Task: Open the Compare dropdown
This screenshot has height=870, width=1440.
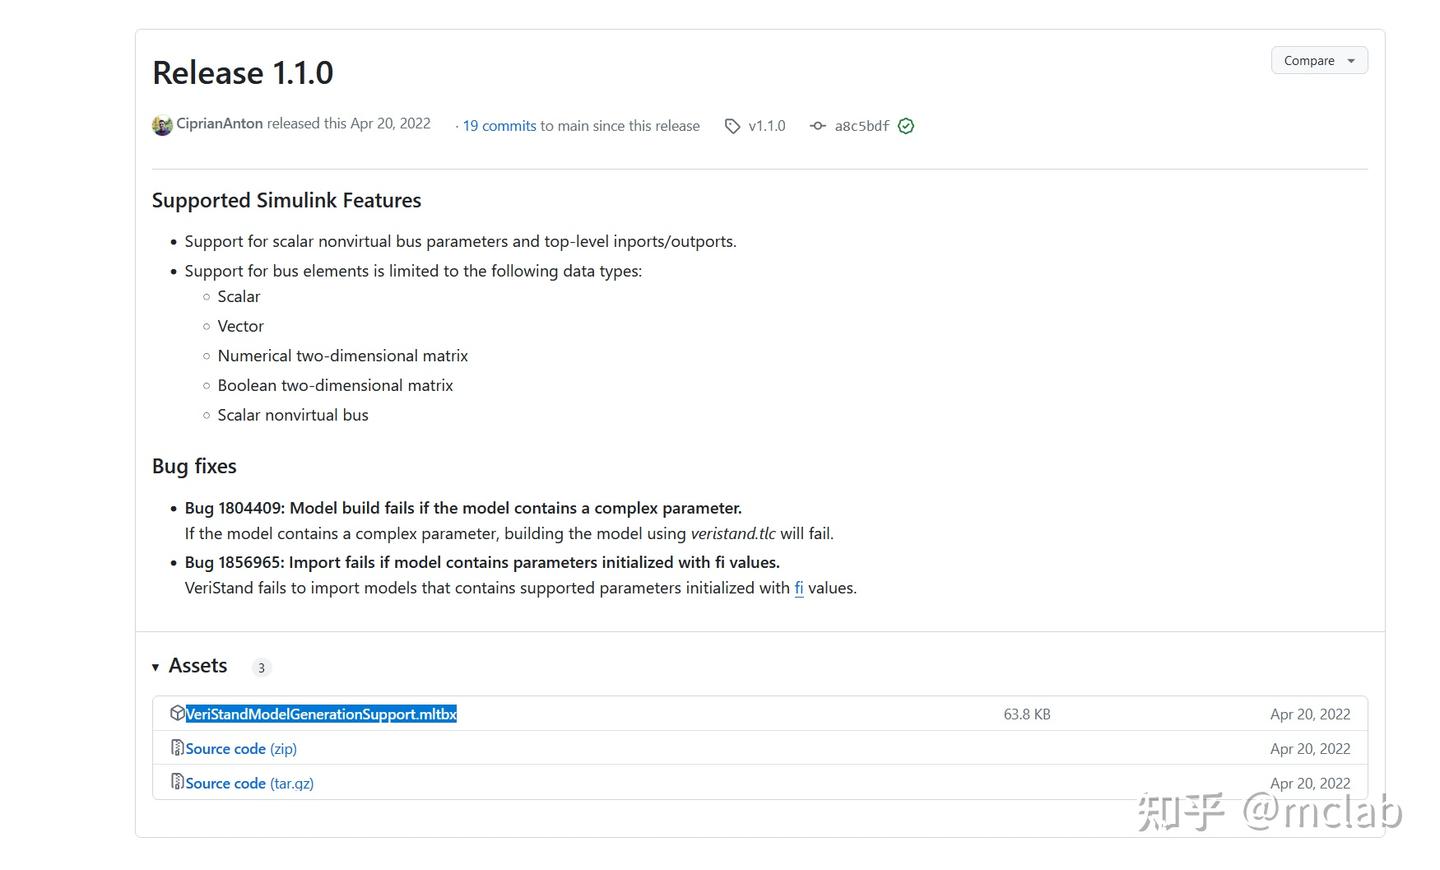Action: pyautogui.click(x=1318, y=61)
